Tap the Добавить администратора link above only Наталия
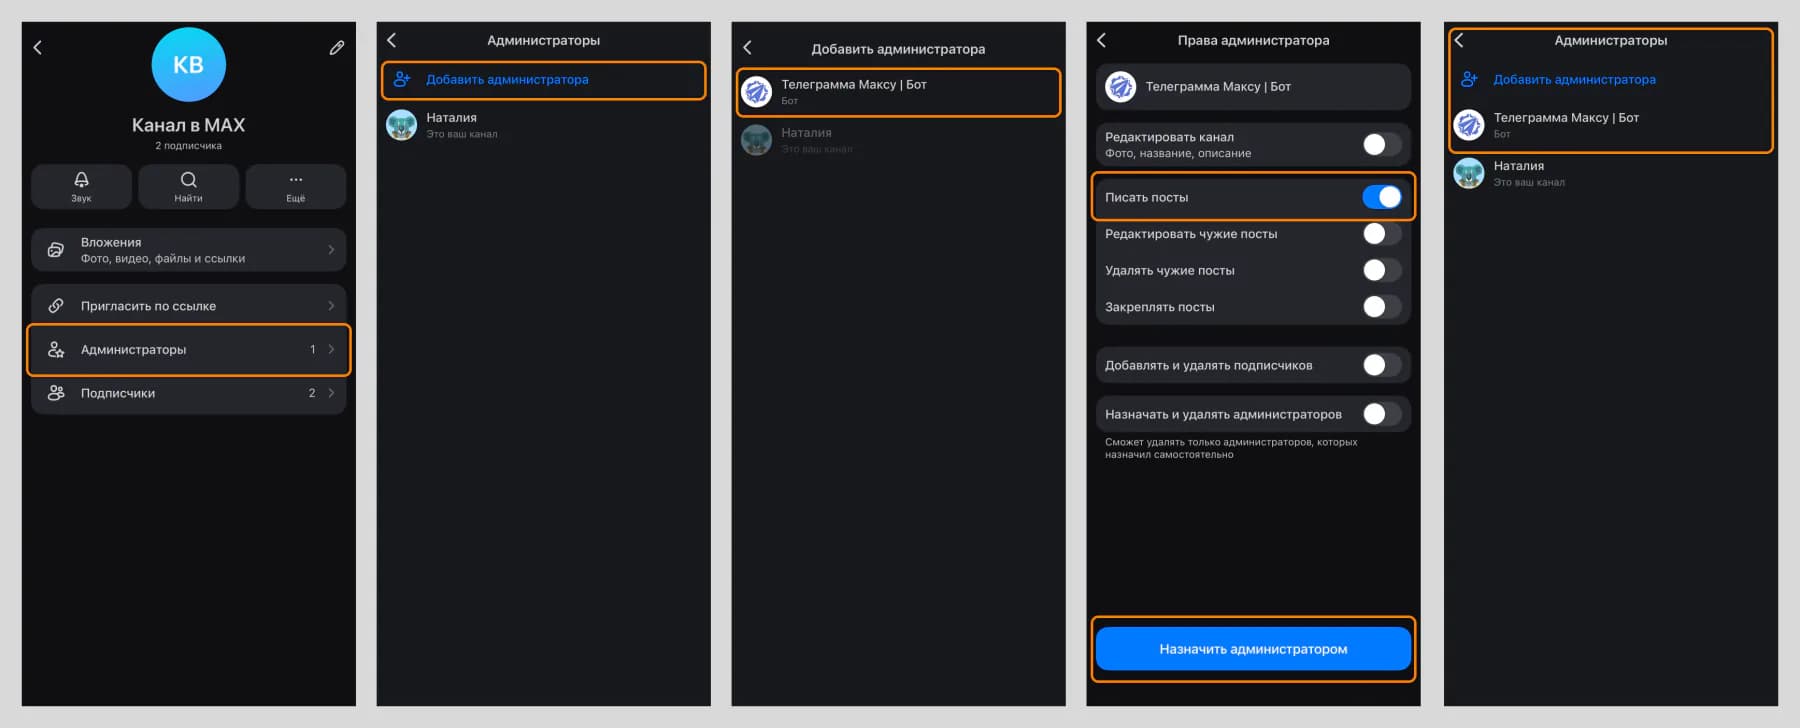Viewport: 1800px width, 728px height. pos(507,79)
